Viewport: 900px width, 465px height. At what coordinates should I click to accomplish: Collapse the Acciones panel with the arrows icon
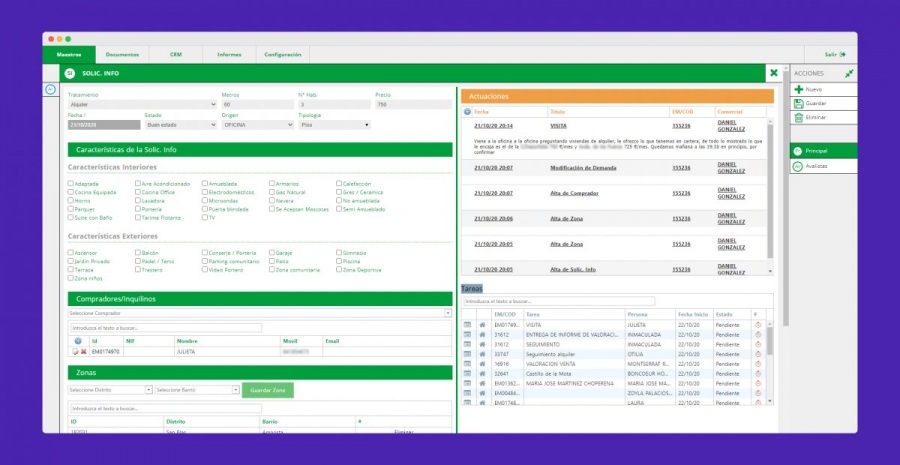click(849, 73)
